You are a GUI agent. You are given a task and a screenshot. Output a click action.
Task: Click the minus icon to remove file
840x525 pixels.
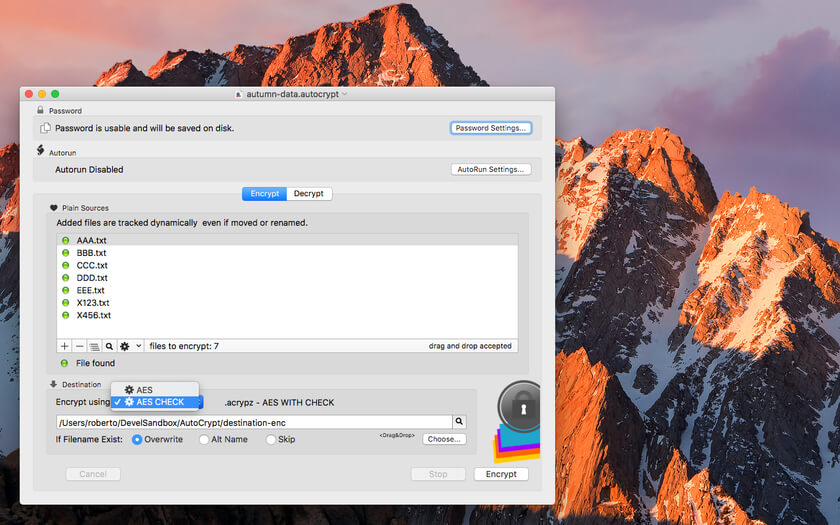80,346
